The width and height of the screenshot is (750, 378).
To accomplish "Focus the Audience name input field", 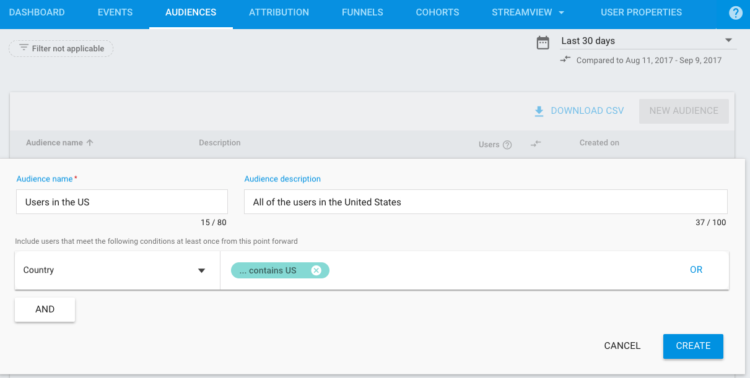I will (x=122, y=202).
